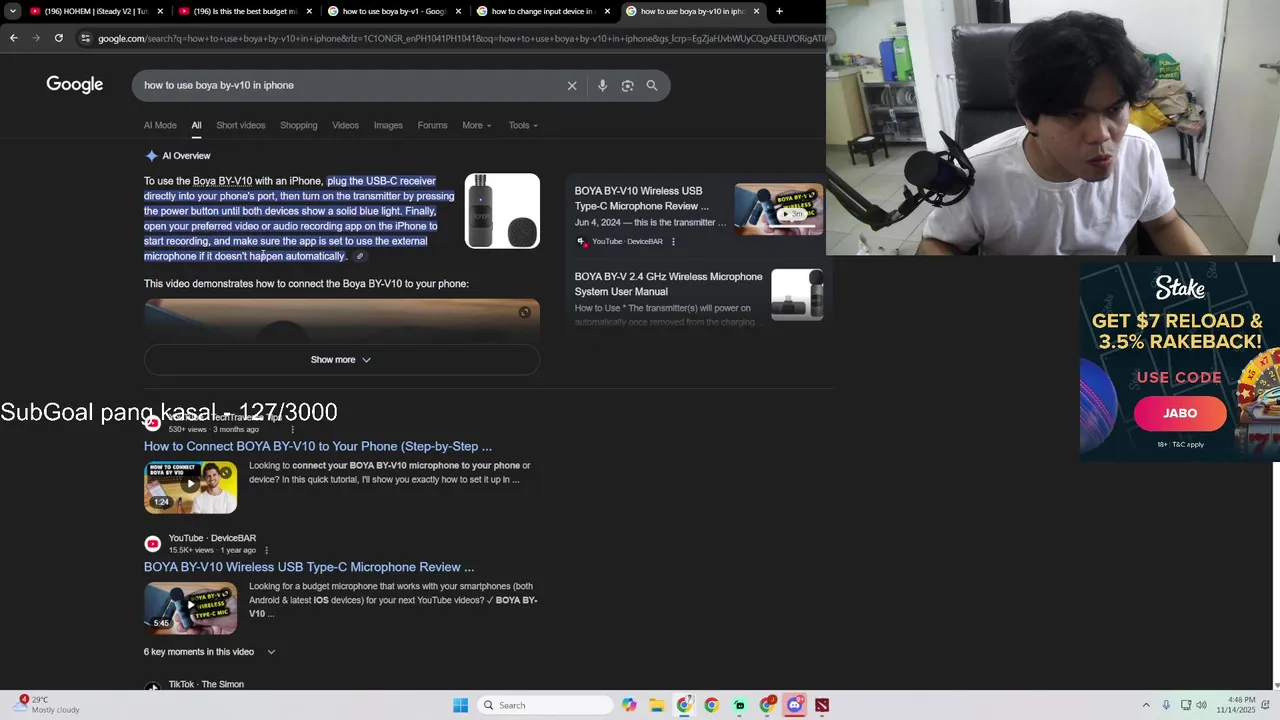Screen dimensions: 1280x720
Task: Select Videos results filter
Action: pyautogui.click(x=345, y=125)
